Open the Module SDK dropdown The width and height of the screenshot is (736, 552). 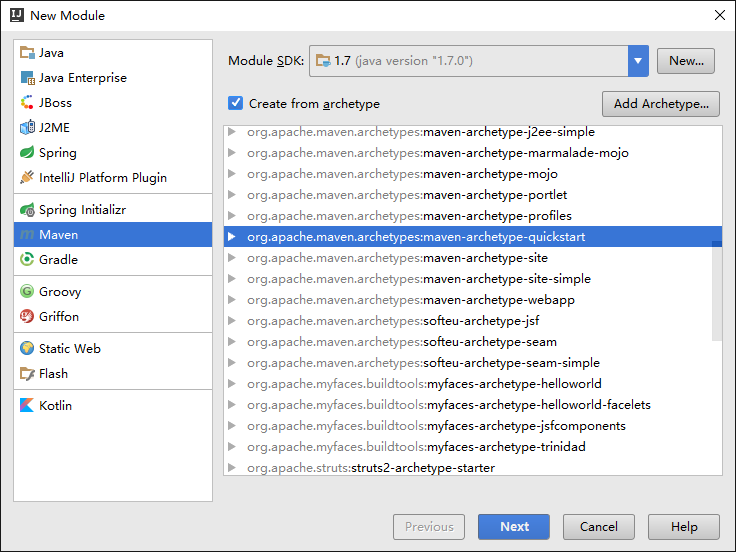pyautogui.click(x=638, y=61)
